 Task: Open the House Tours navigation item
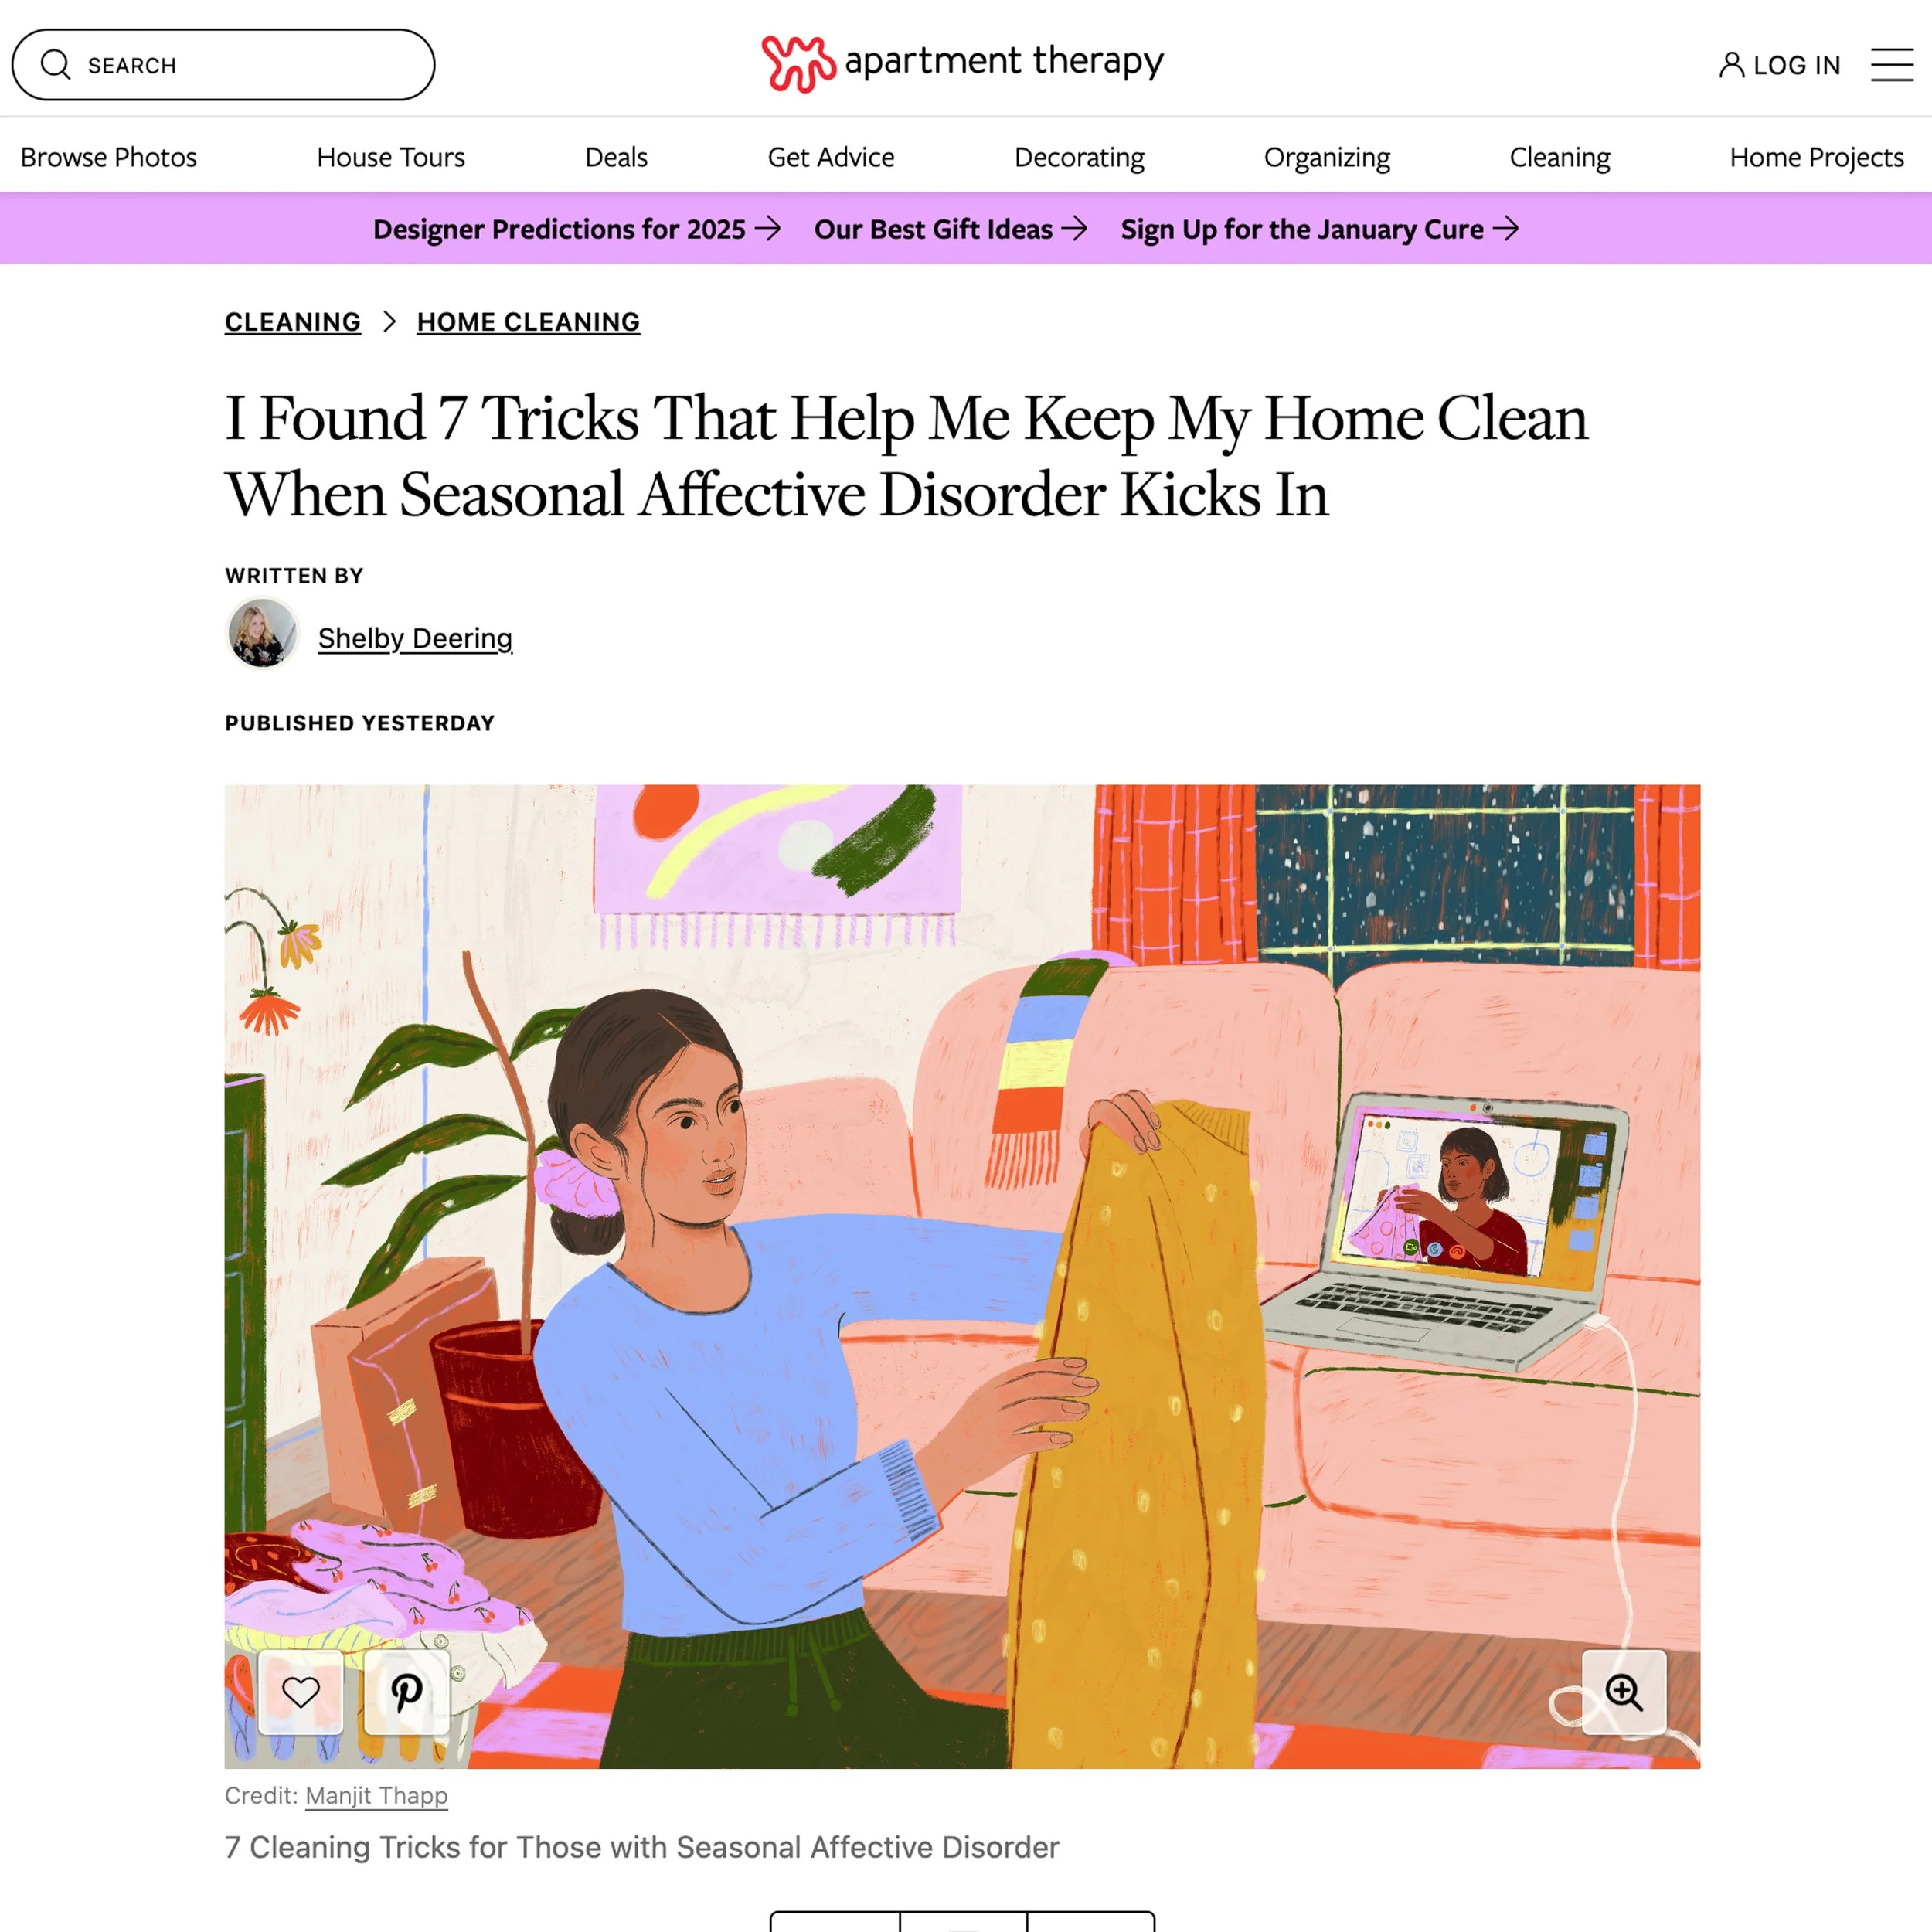391,157
